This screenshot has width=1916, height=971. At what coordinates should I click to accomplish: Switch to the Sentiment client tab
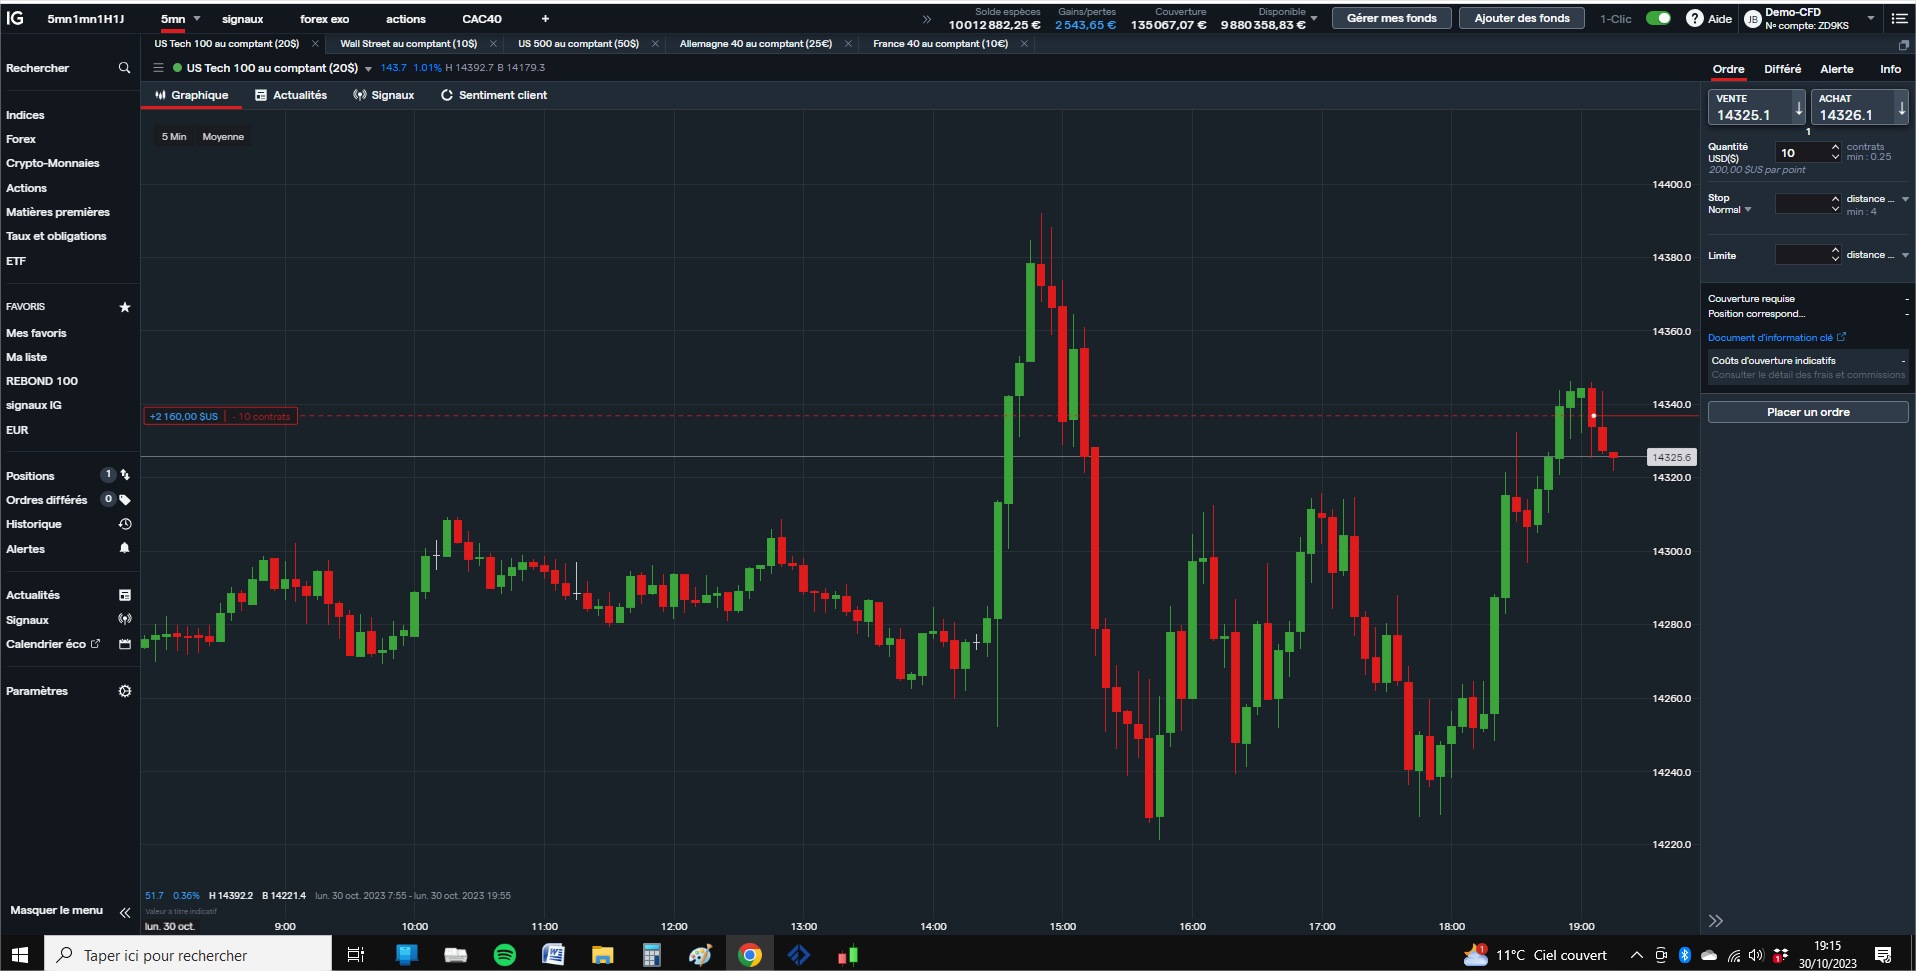[x=494, y=95]
